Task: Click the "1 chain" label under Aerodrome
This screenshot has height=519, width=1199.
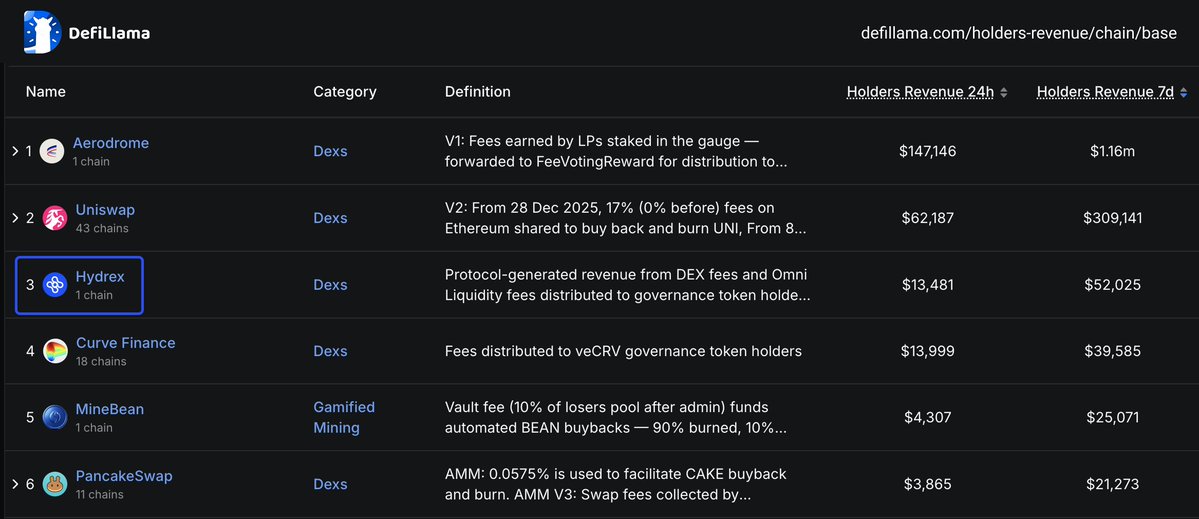Action: tap(91, 161)
